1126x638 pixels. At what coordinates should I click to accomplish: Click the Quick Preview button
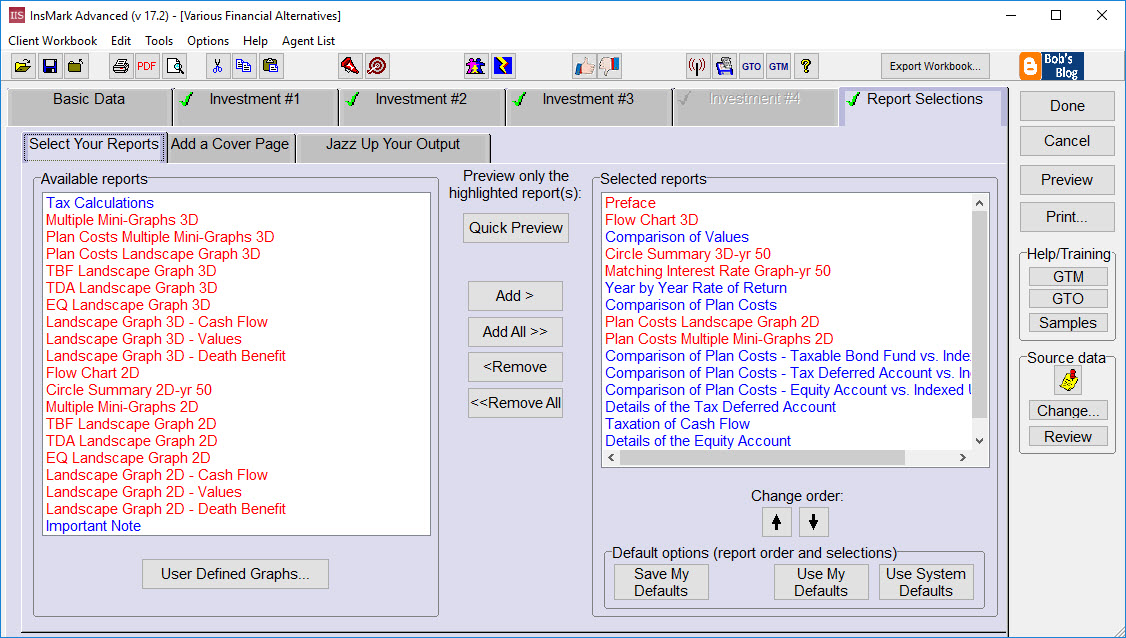click(x=515, y=228)
